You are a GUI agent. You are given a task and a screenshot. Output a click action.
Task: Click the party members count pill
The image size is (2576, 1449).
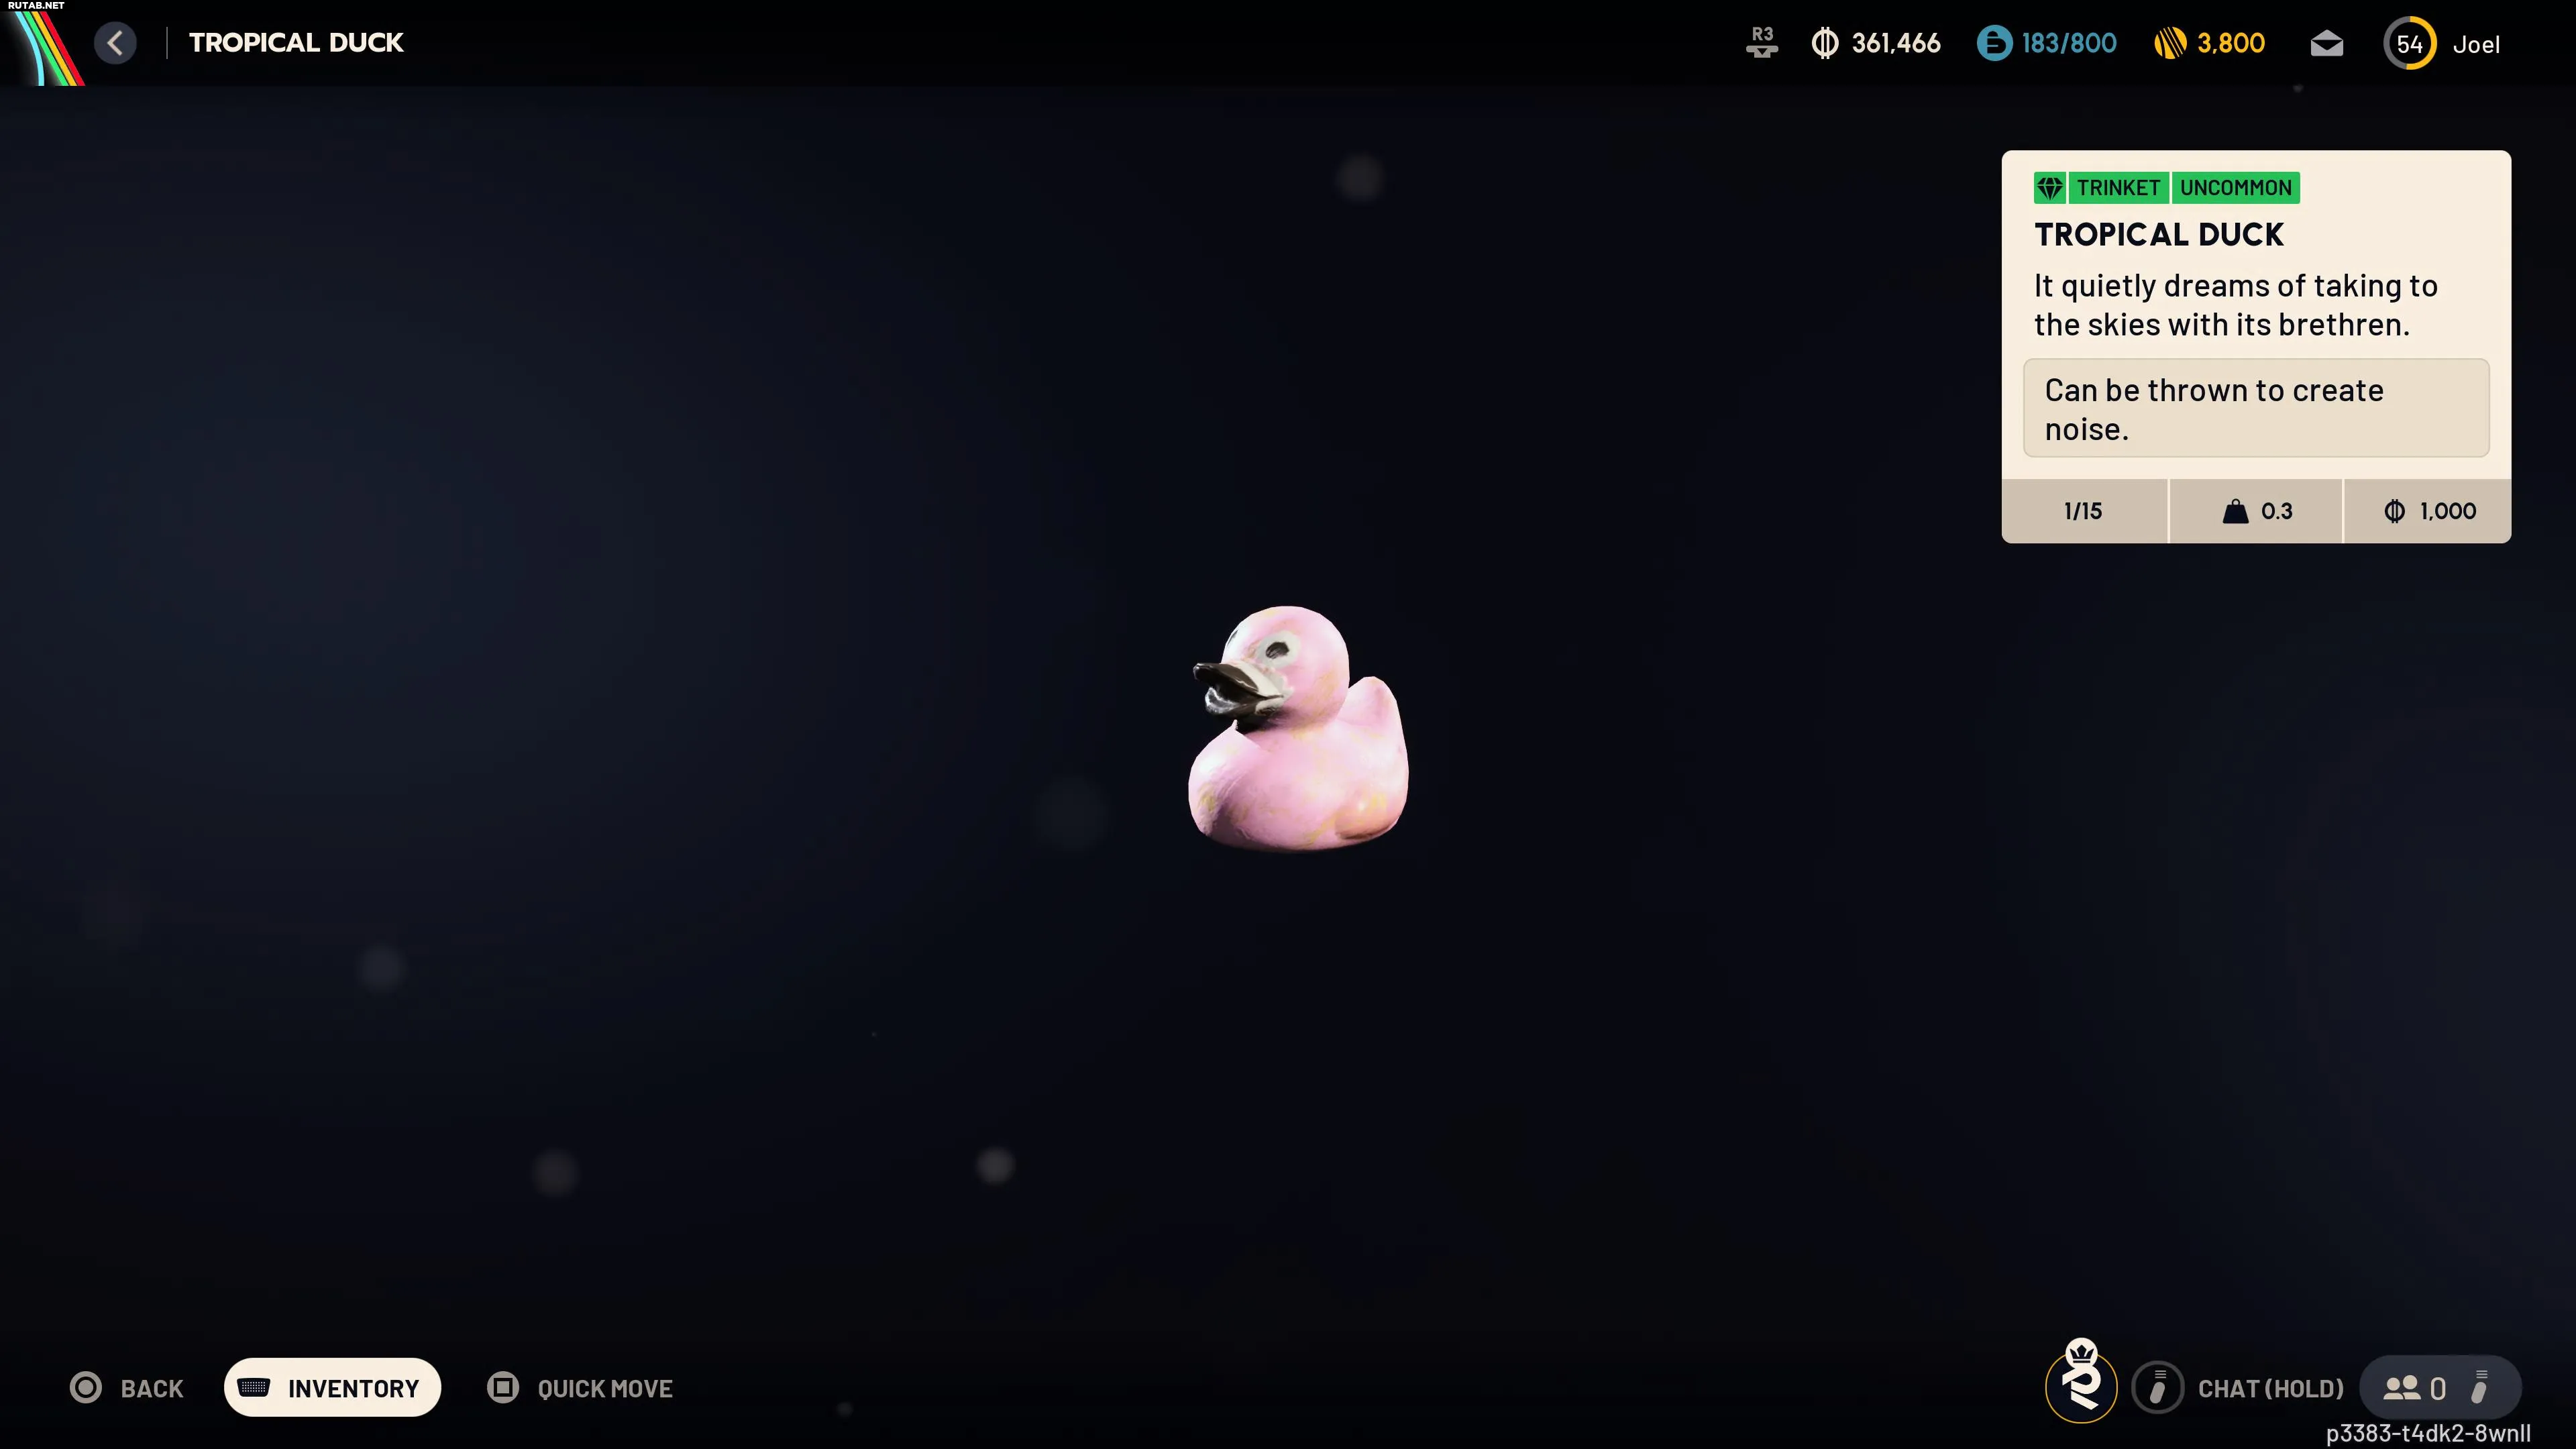2439,1388
